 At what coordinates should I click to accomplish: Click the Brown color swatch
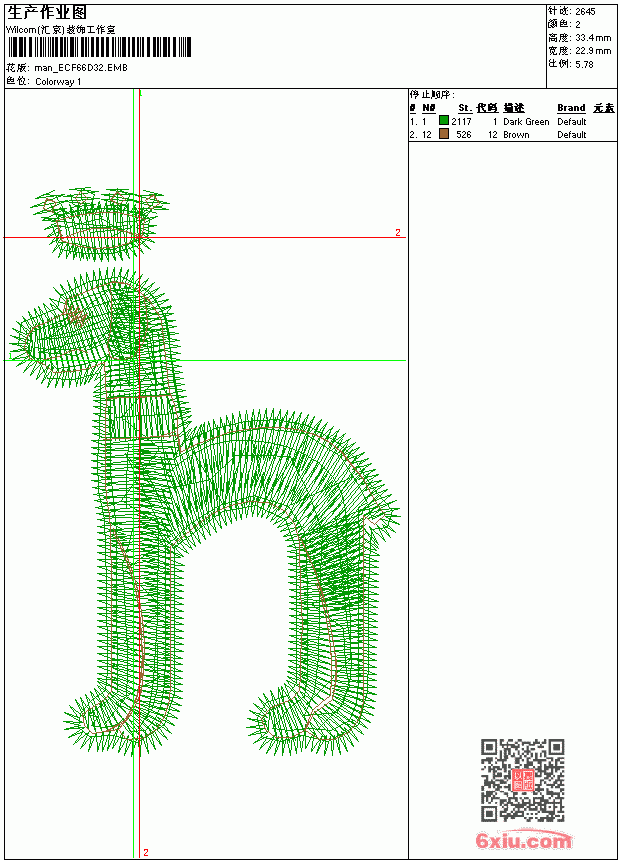pos(444,133)
